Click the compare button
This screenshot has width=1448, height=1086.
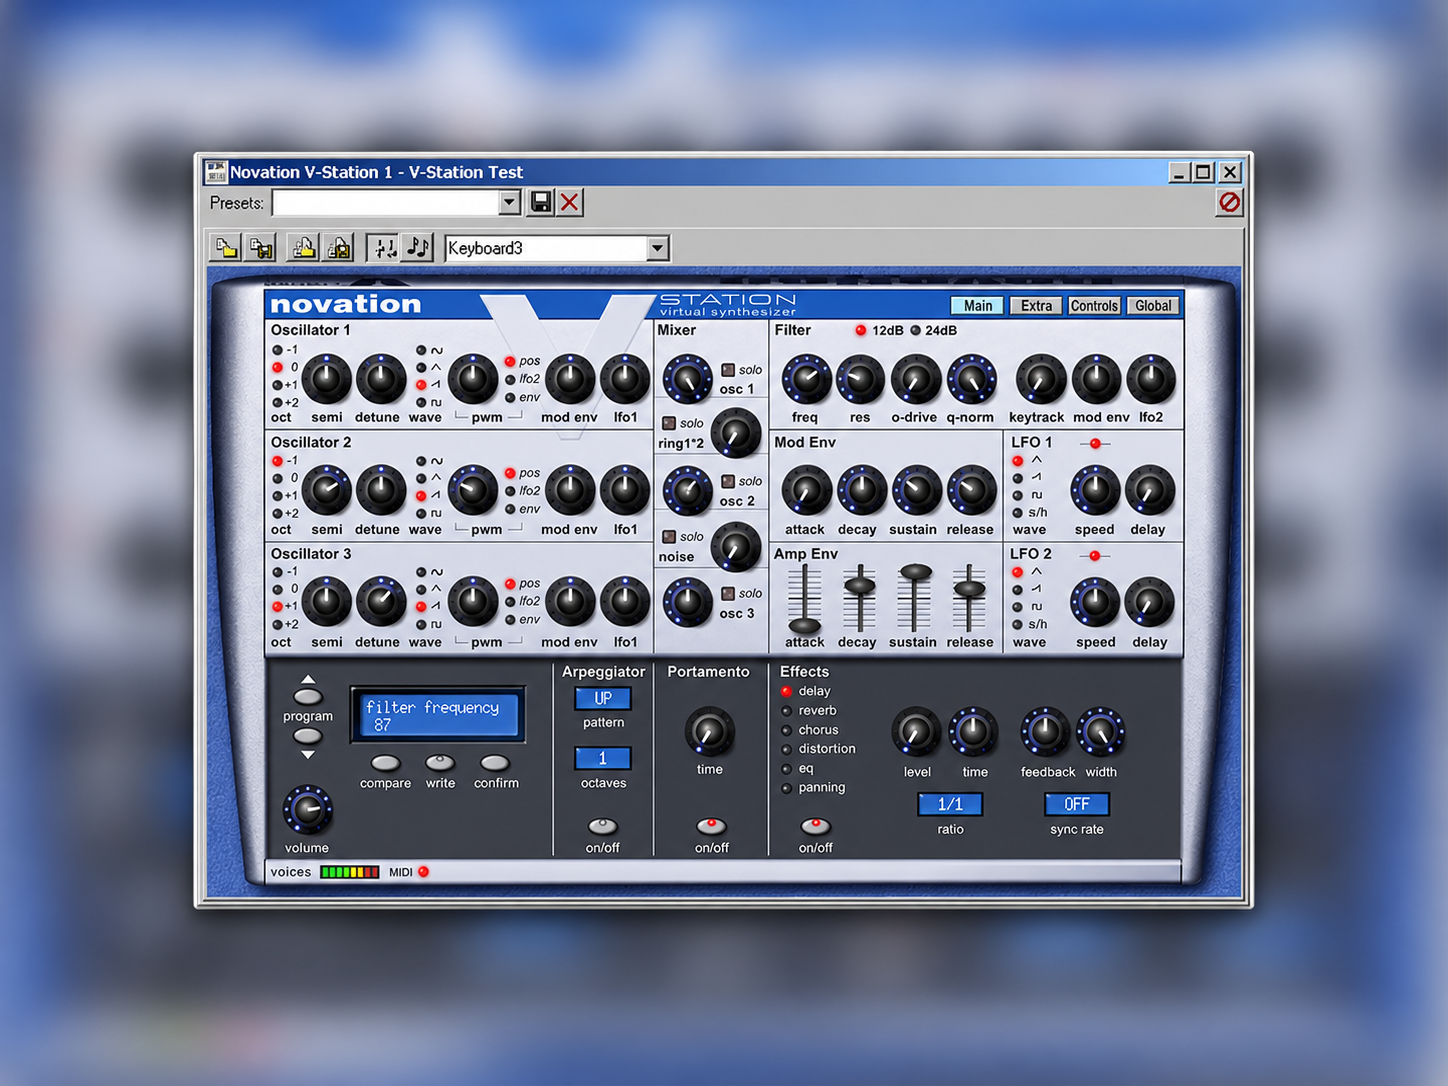click(385, 763)
